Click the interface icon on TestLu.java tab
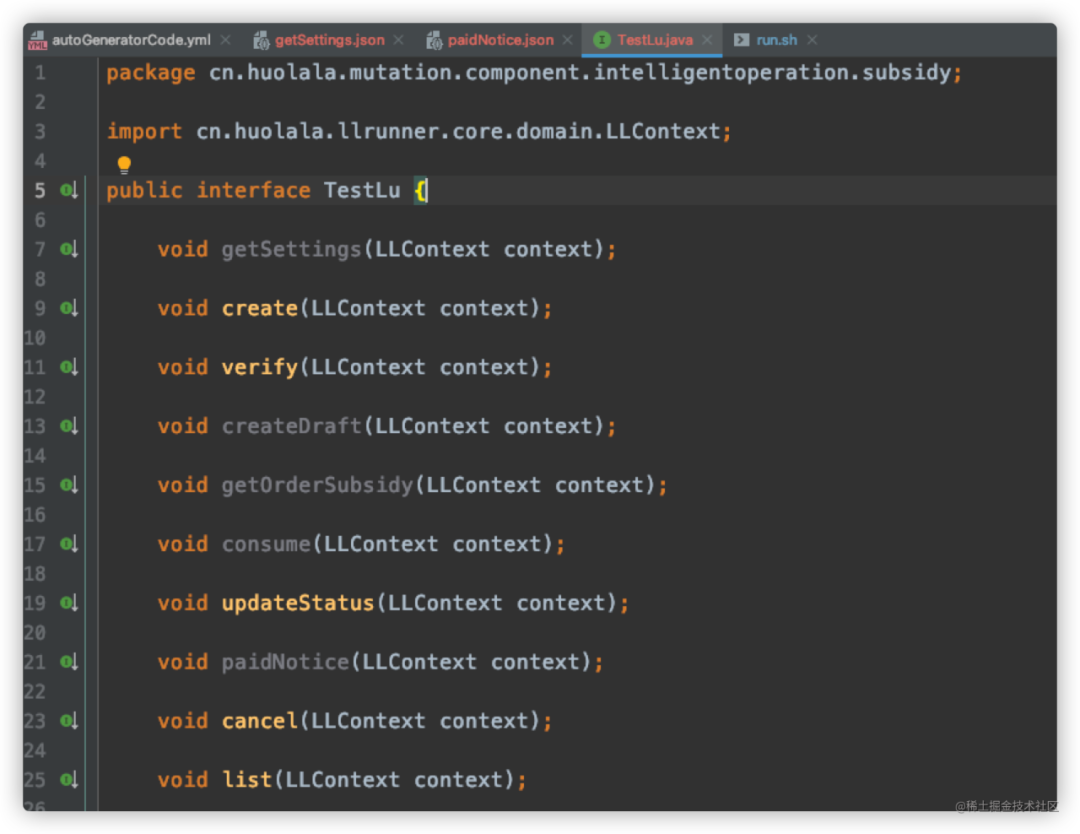 coord(601,40)
